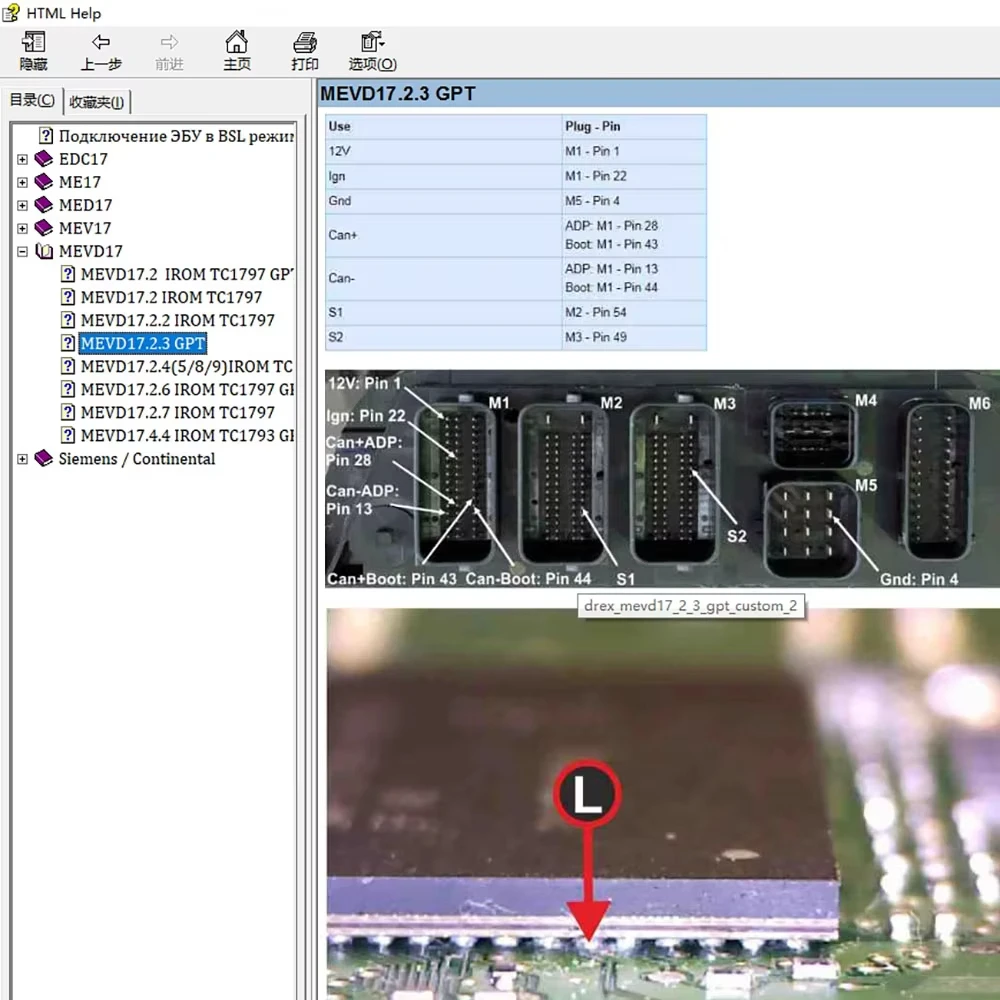Screen dimensions: 1000x1000
Task: Open the MEVD17.2.2 IROM TC1797 topic
Action: 177,320
